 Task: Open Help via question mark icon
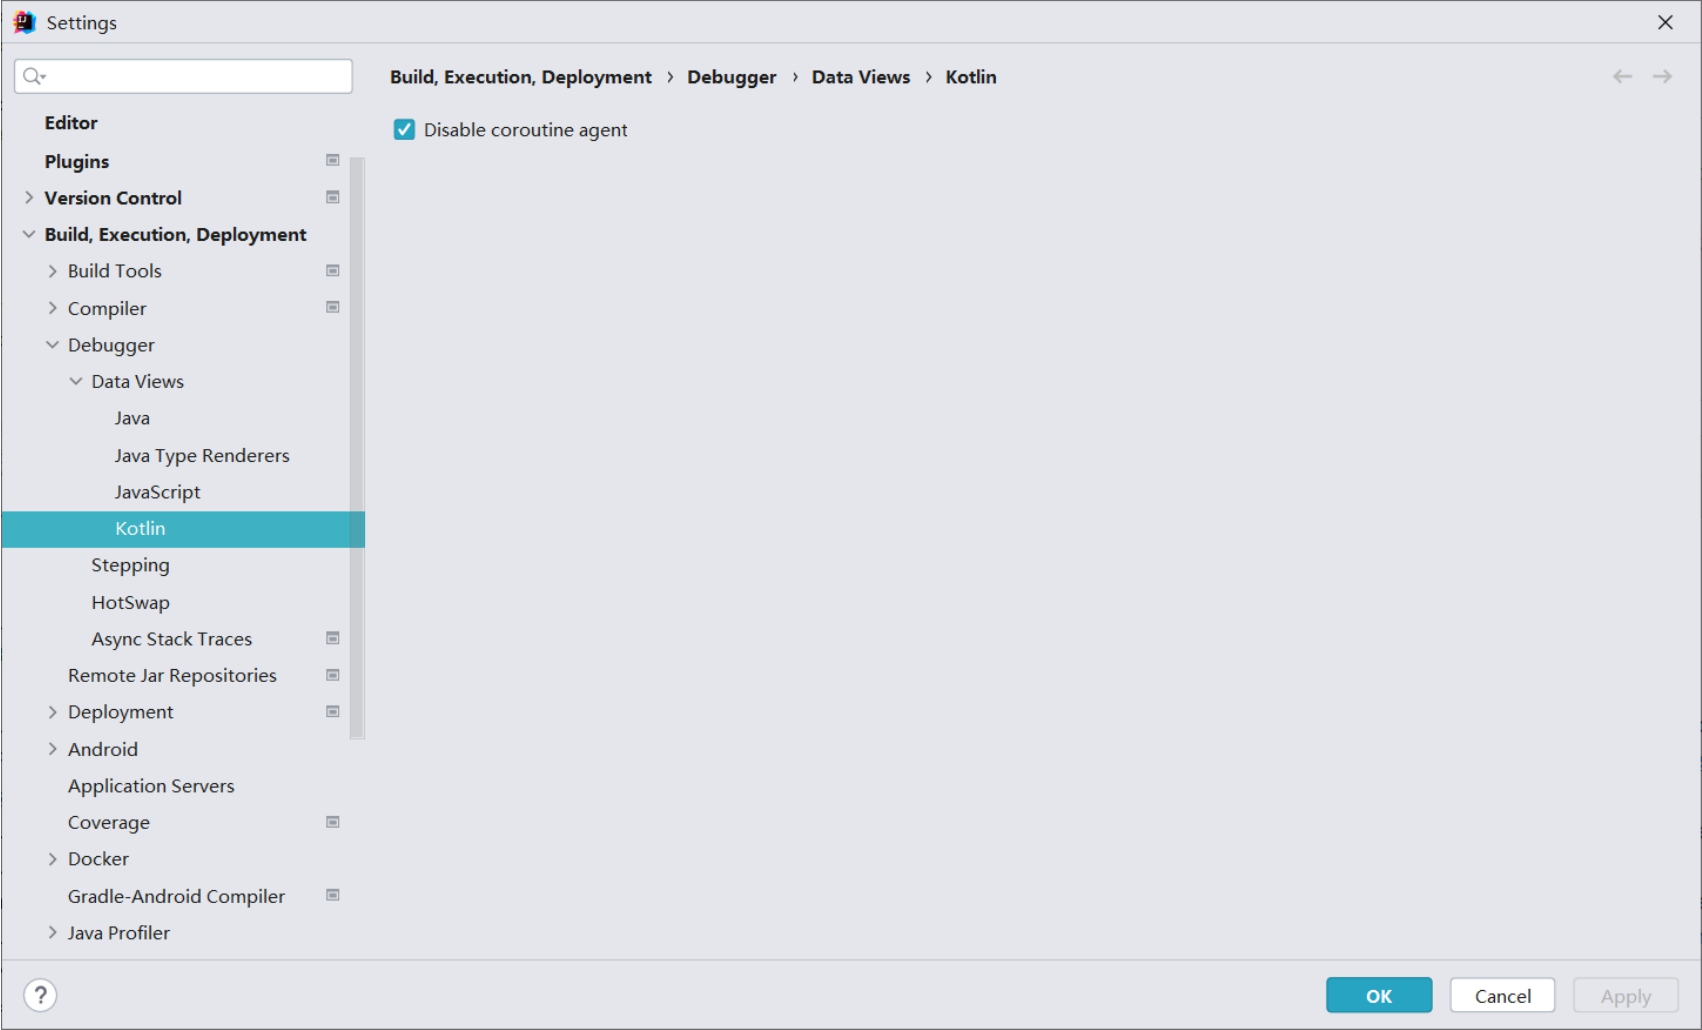(40, 995)
